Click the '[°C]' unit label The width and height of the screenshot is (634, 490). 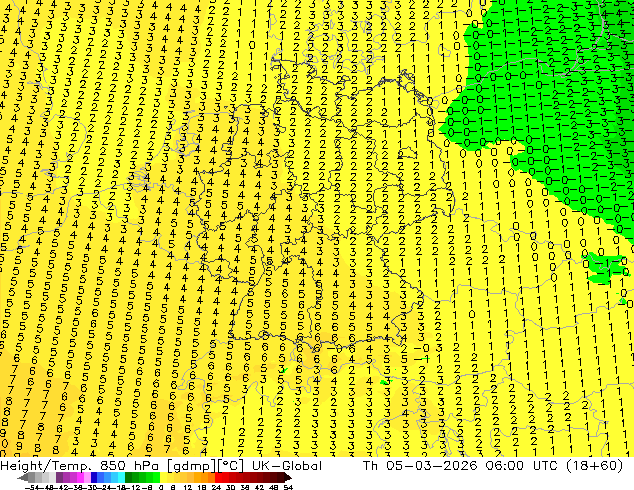coord(231,466)
